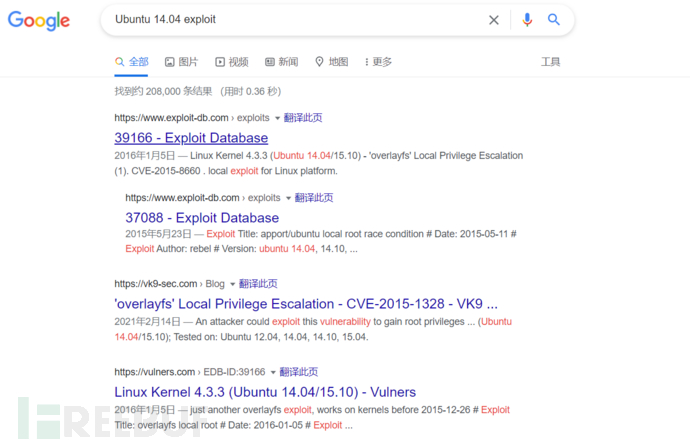Image resolution: width=690 pixels, height=446 pixels.
Task: Switch to the 图片 (Images) tab
Action: tap(181, 62)
